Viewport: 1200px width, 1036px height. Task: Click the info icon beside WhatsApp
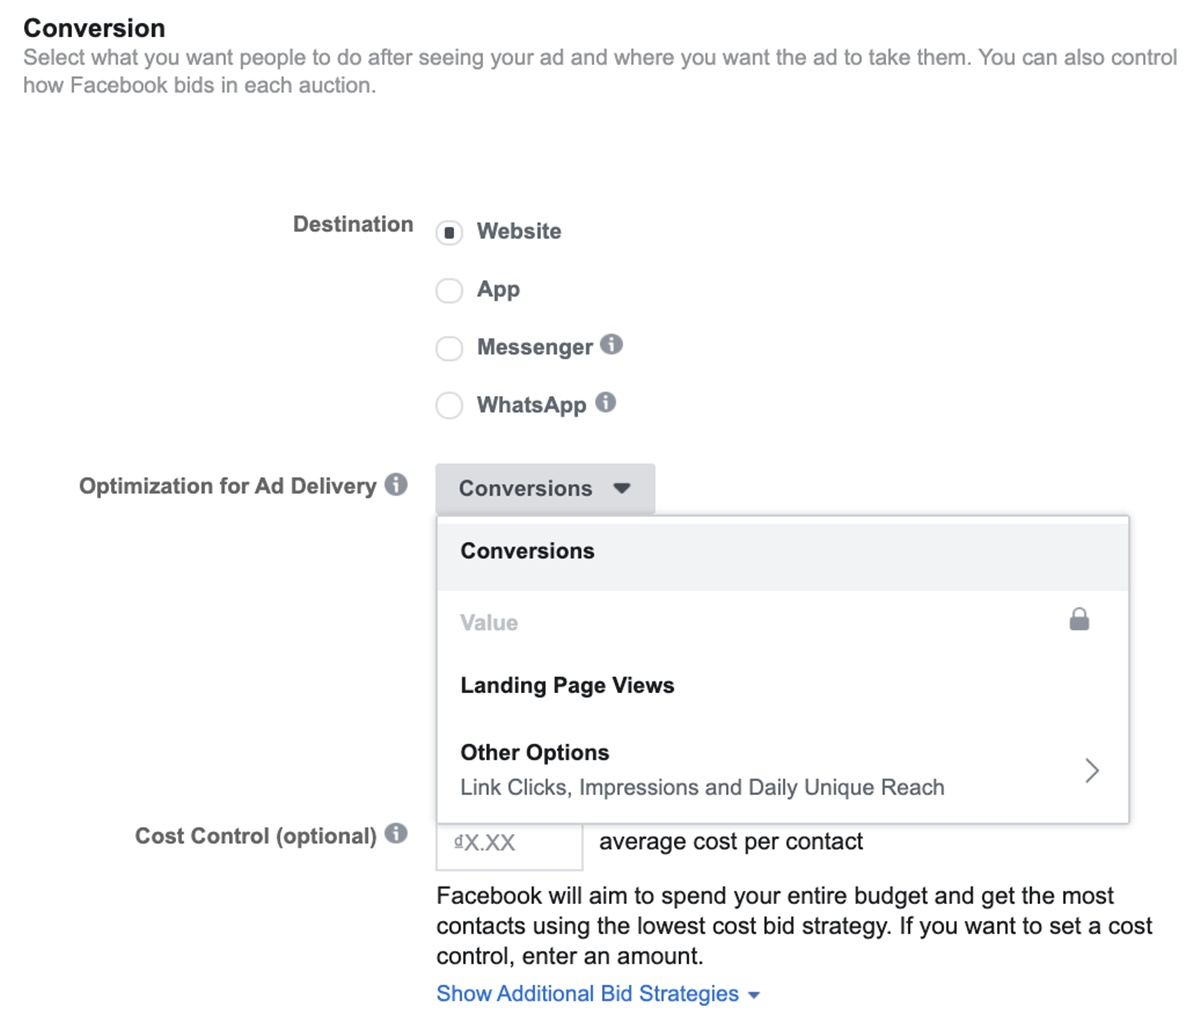pos(605,403)
